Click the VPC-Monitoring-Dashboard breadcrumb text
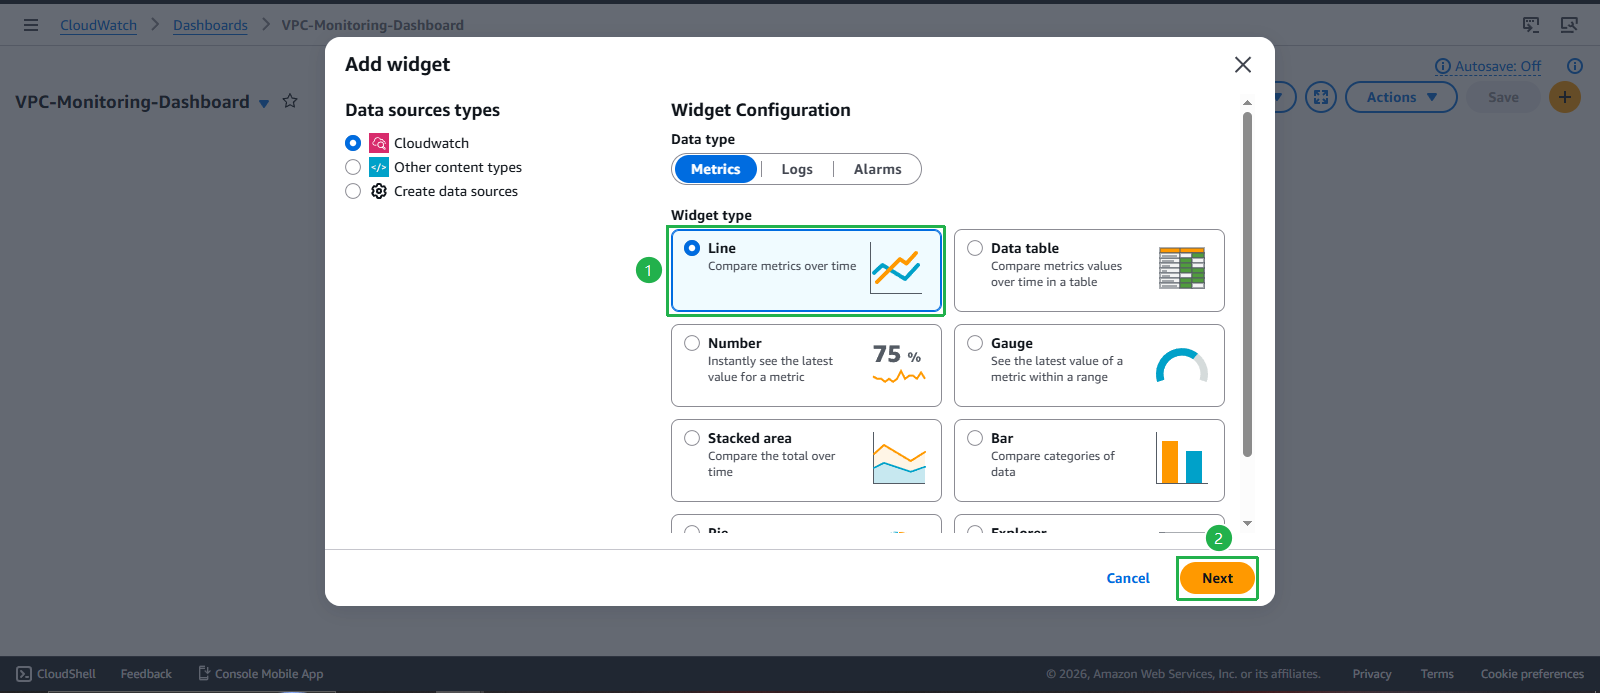 (x=372, y=25)
